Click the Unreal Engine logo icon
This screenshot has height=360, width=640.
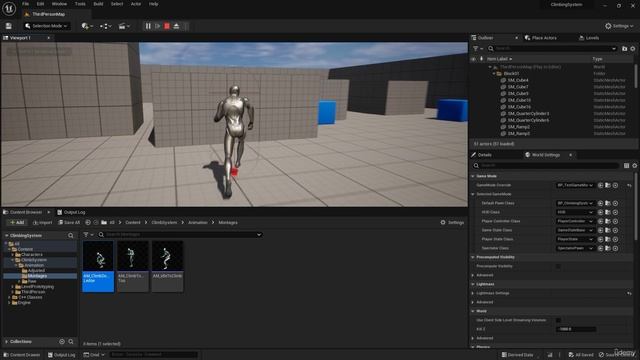click(x=9, y=9)
